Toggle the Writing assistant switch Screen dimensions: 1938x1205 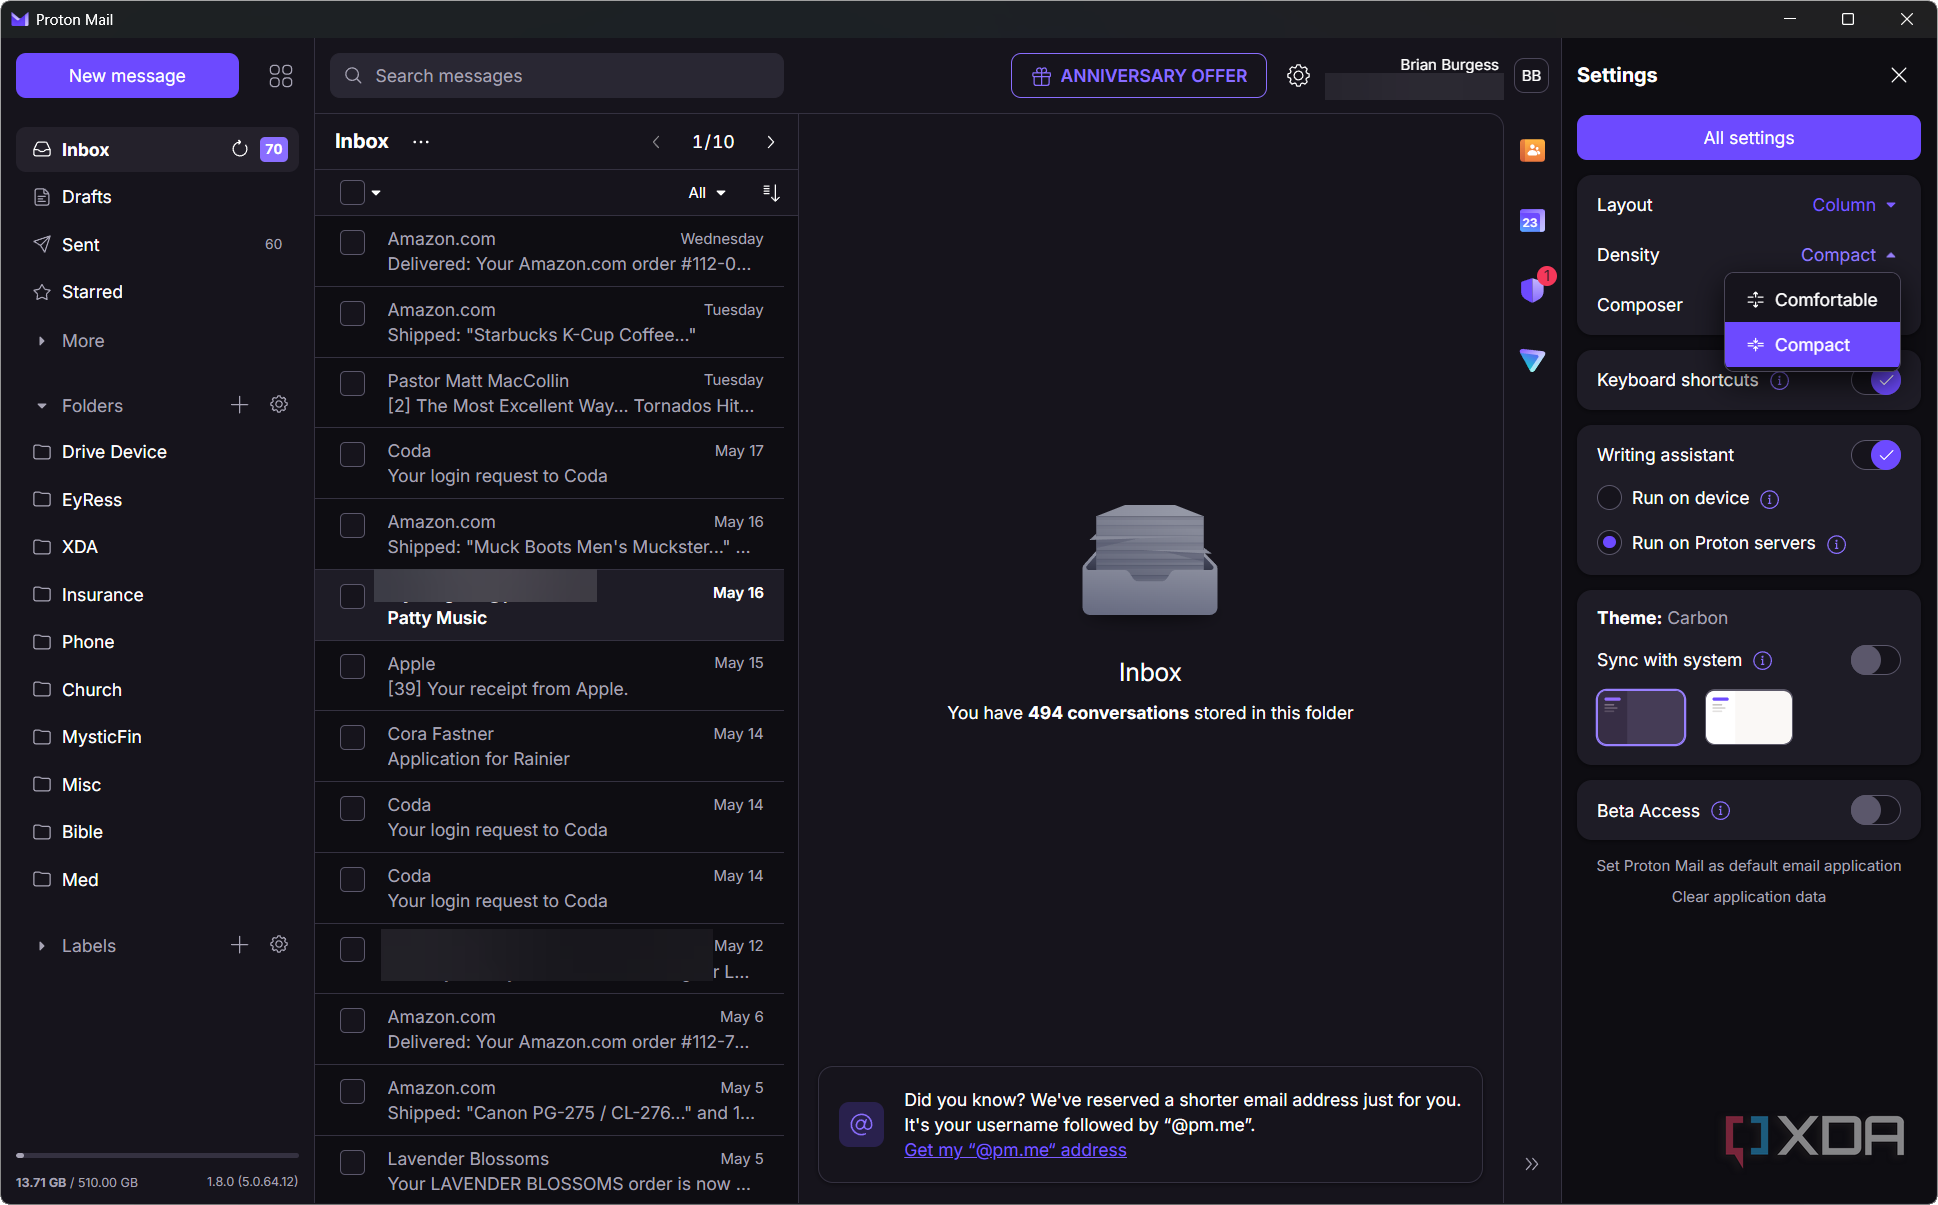[1876, 455]
